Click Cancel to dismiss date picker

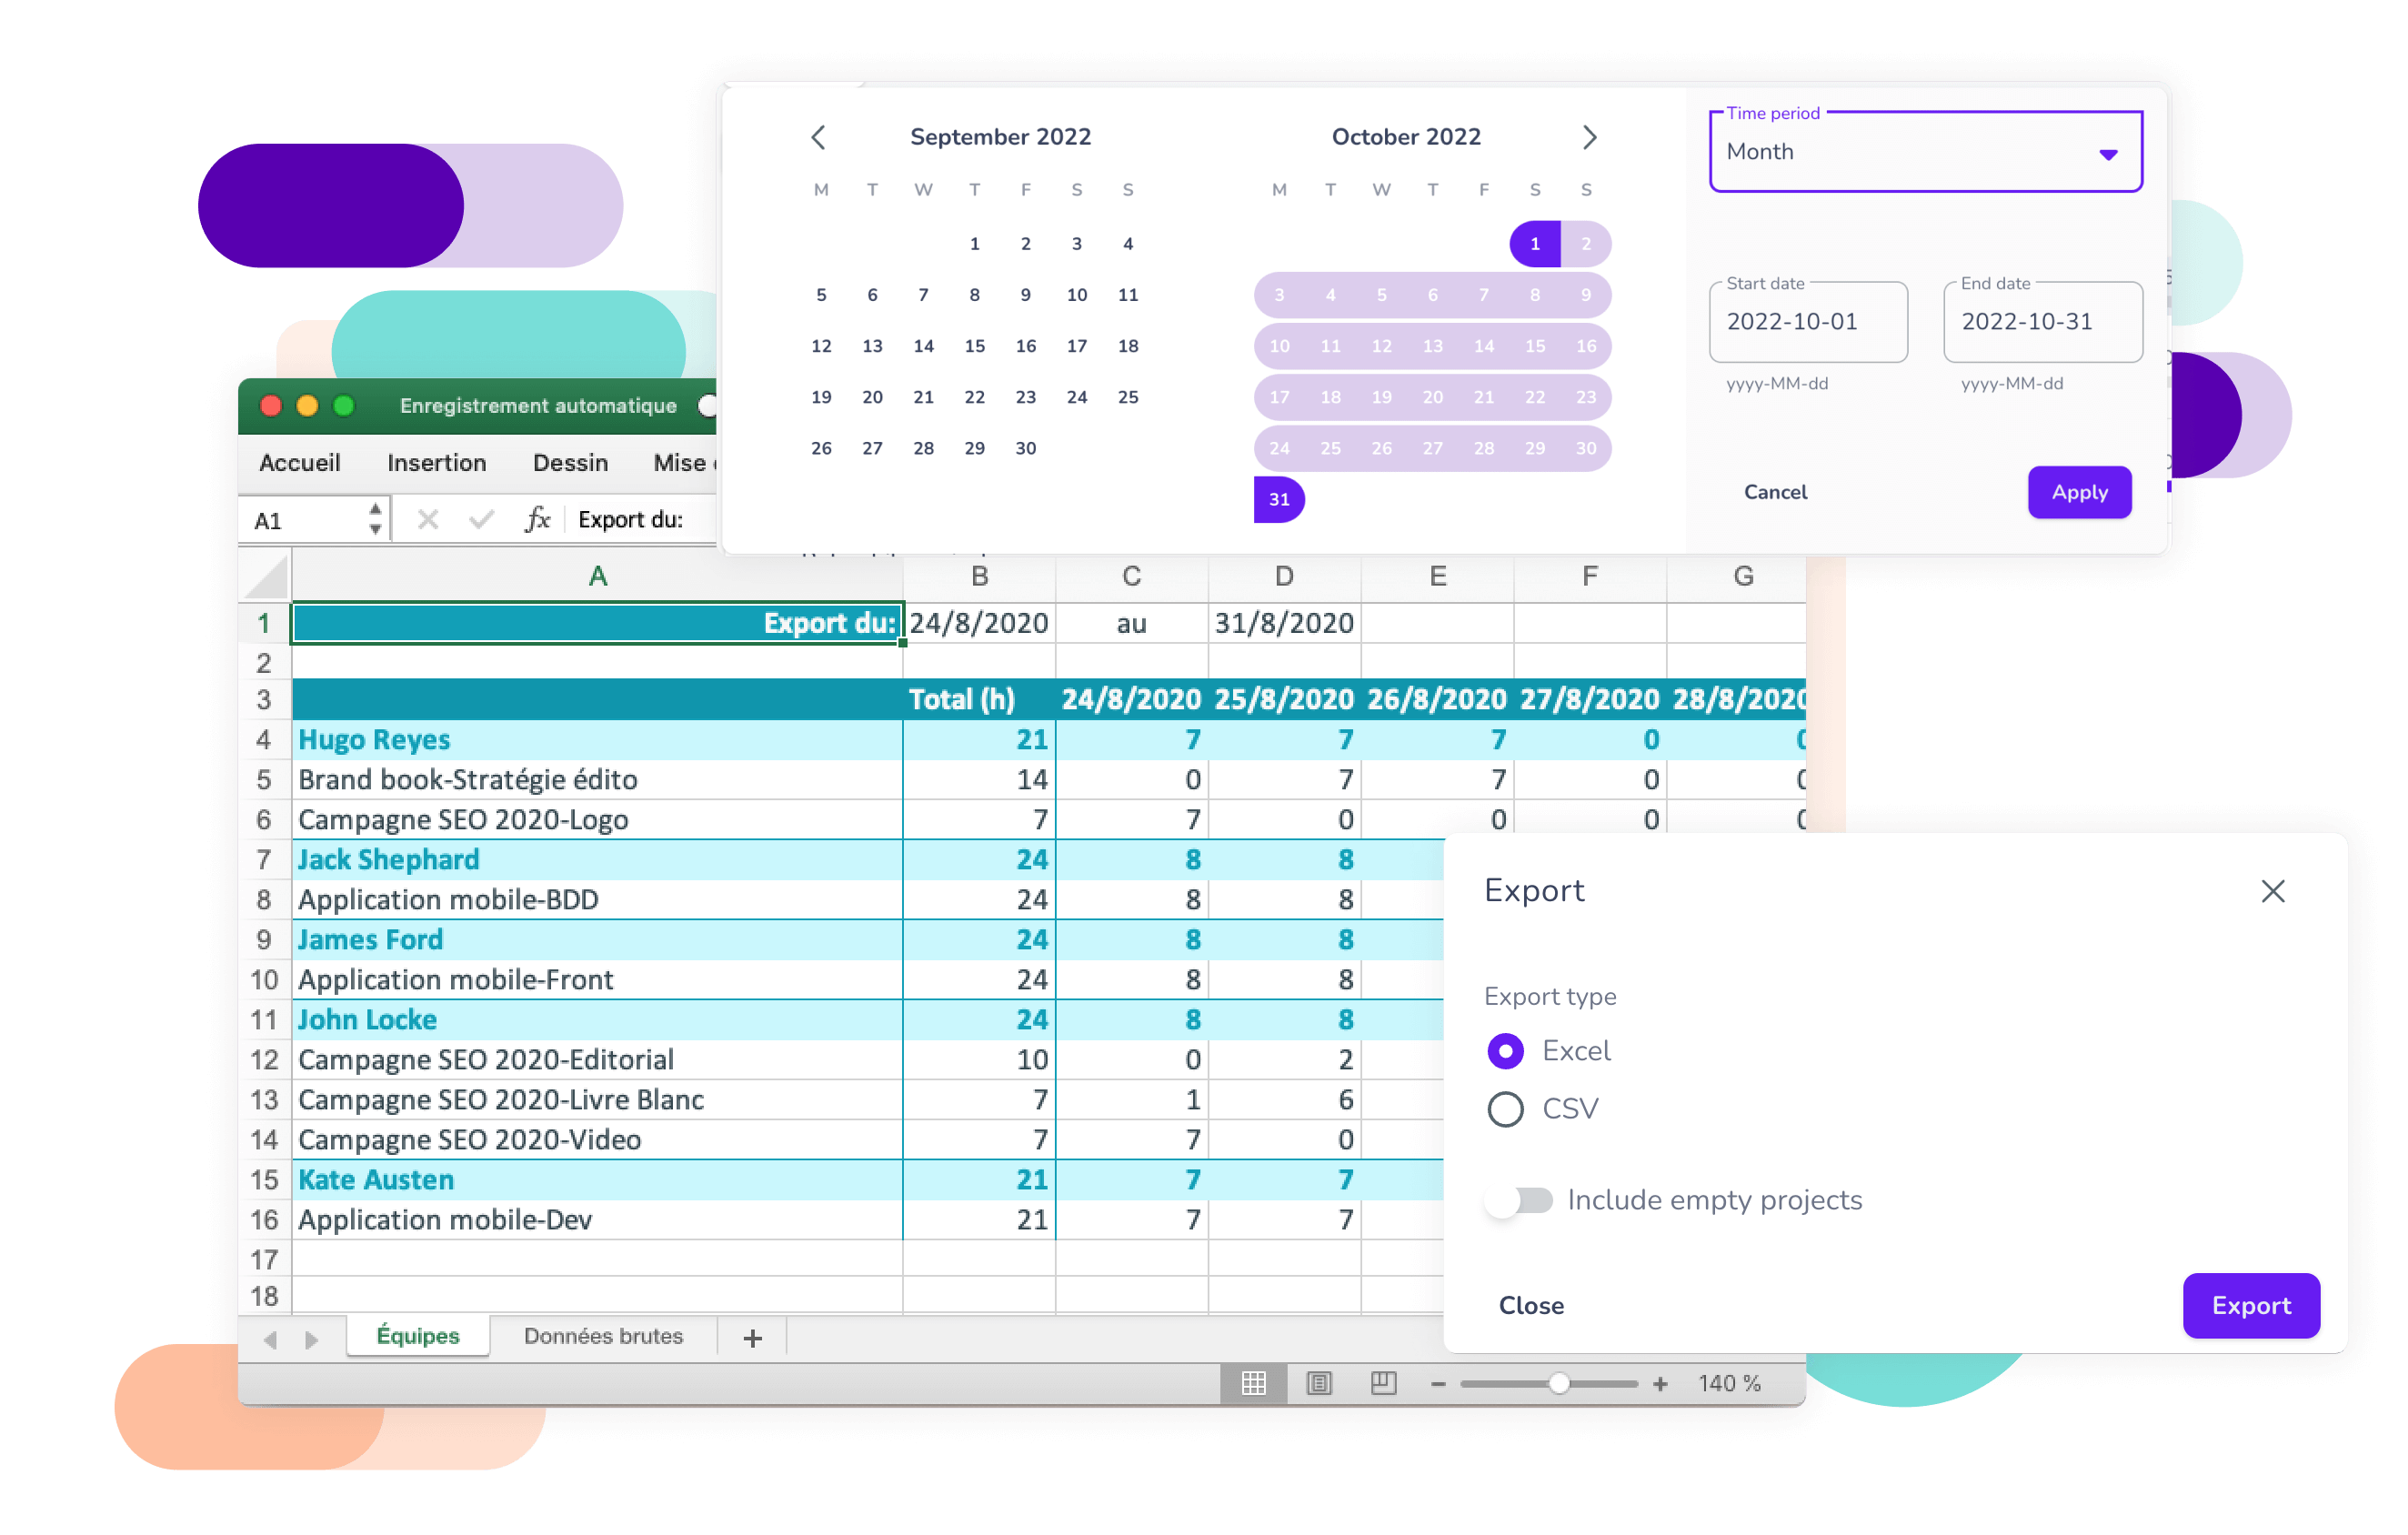tap(1776, 493)
